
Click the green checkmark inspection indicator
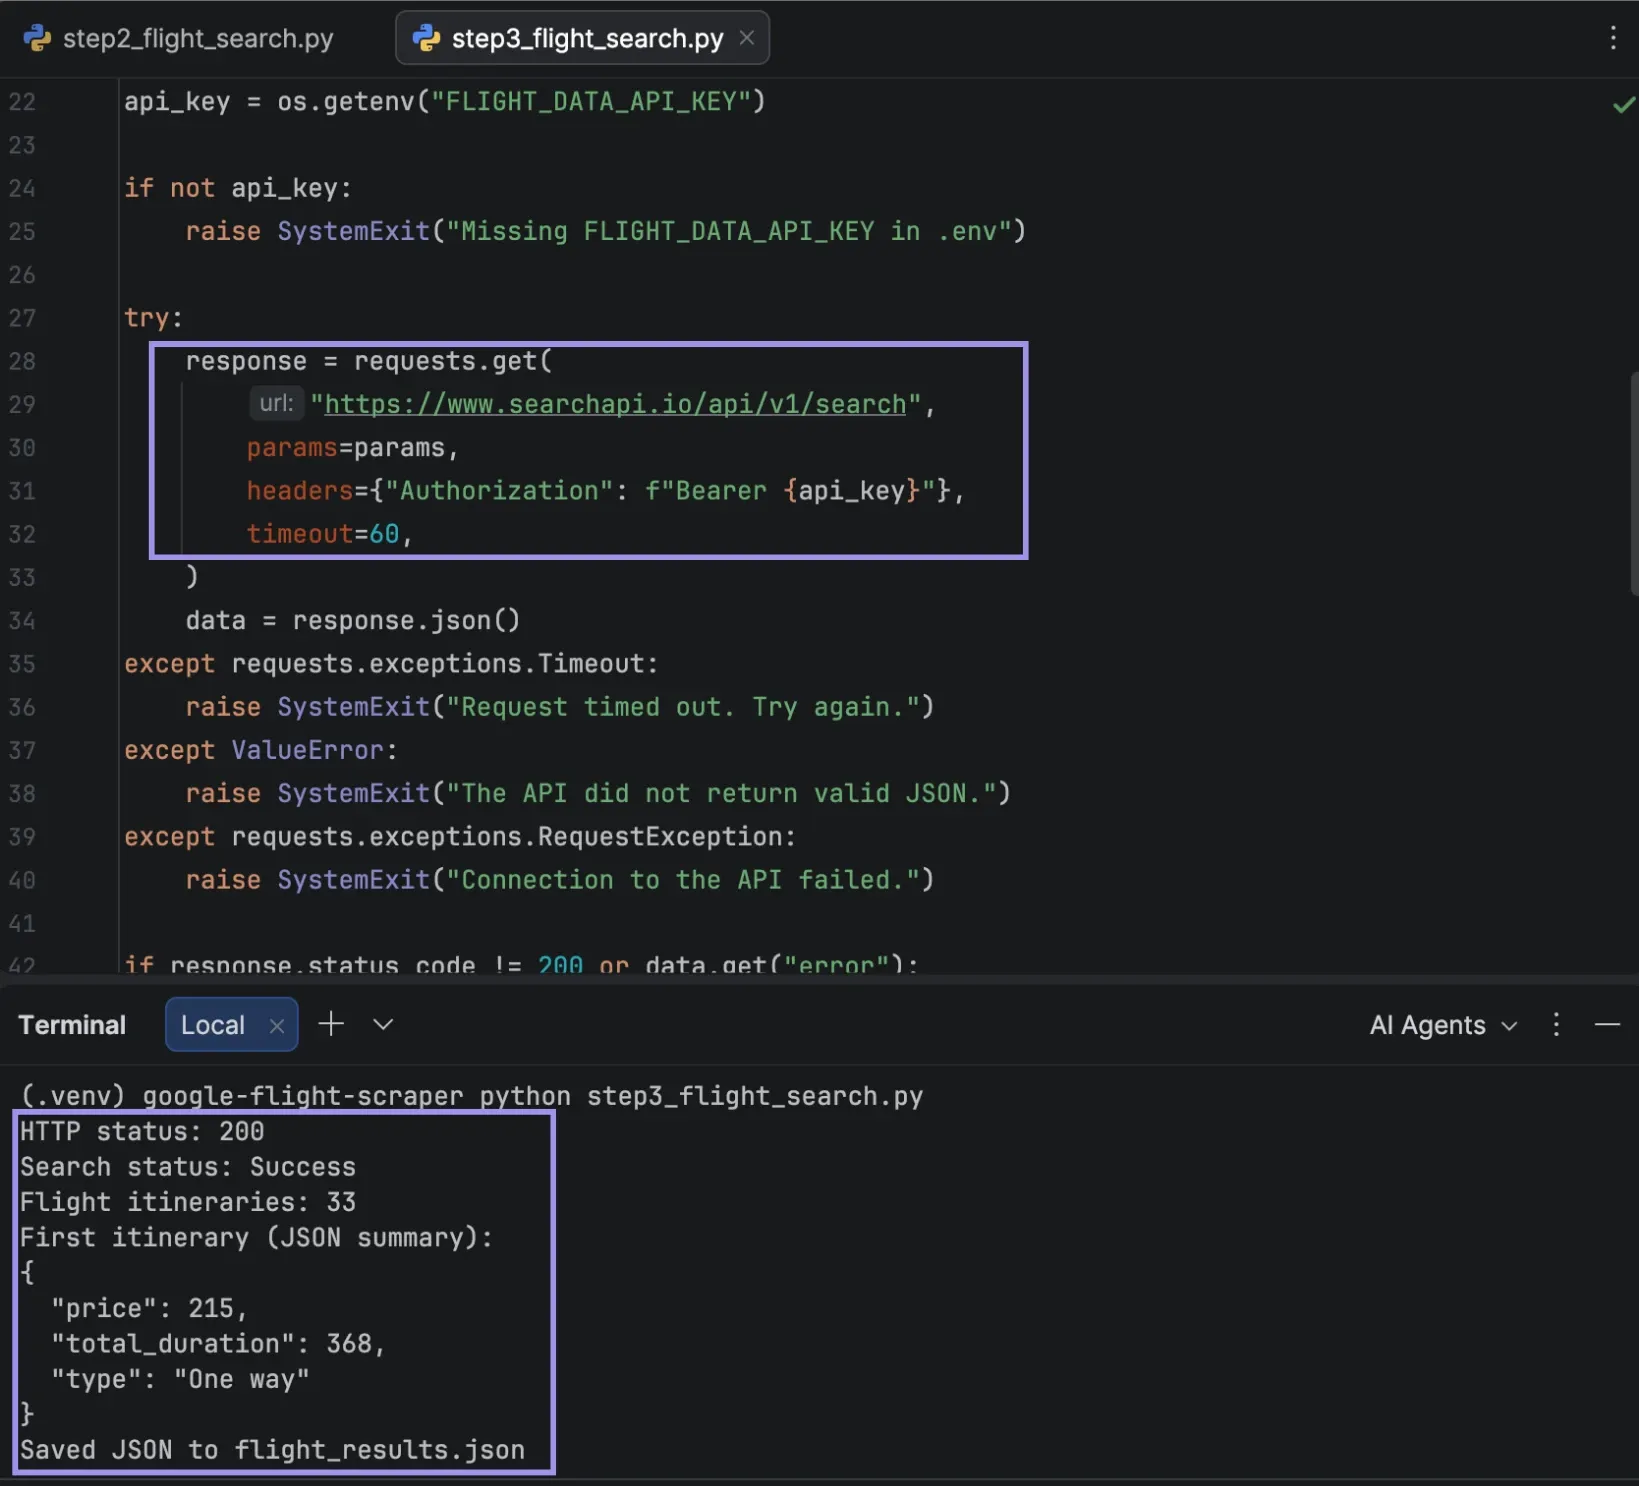[x=1623, y=104]
